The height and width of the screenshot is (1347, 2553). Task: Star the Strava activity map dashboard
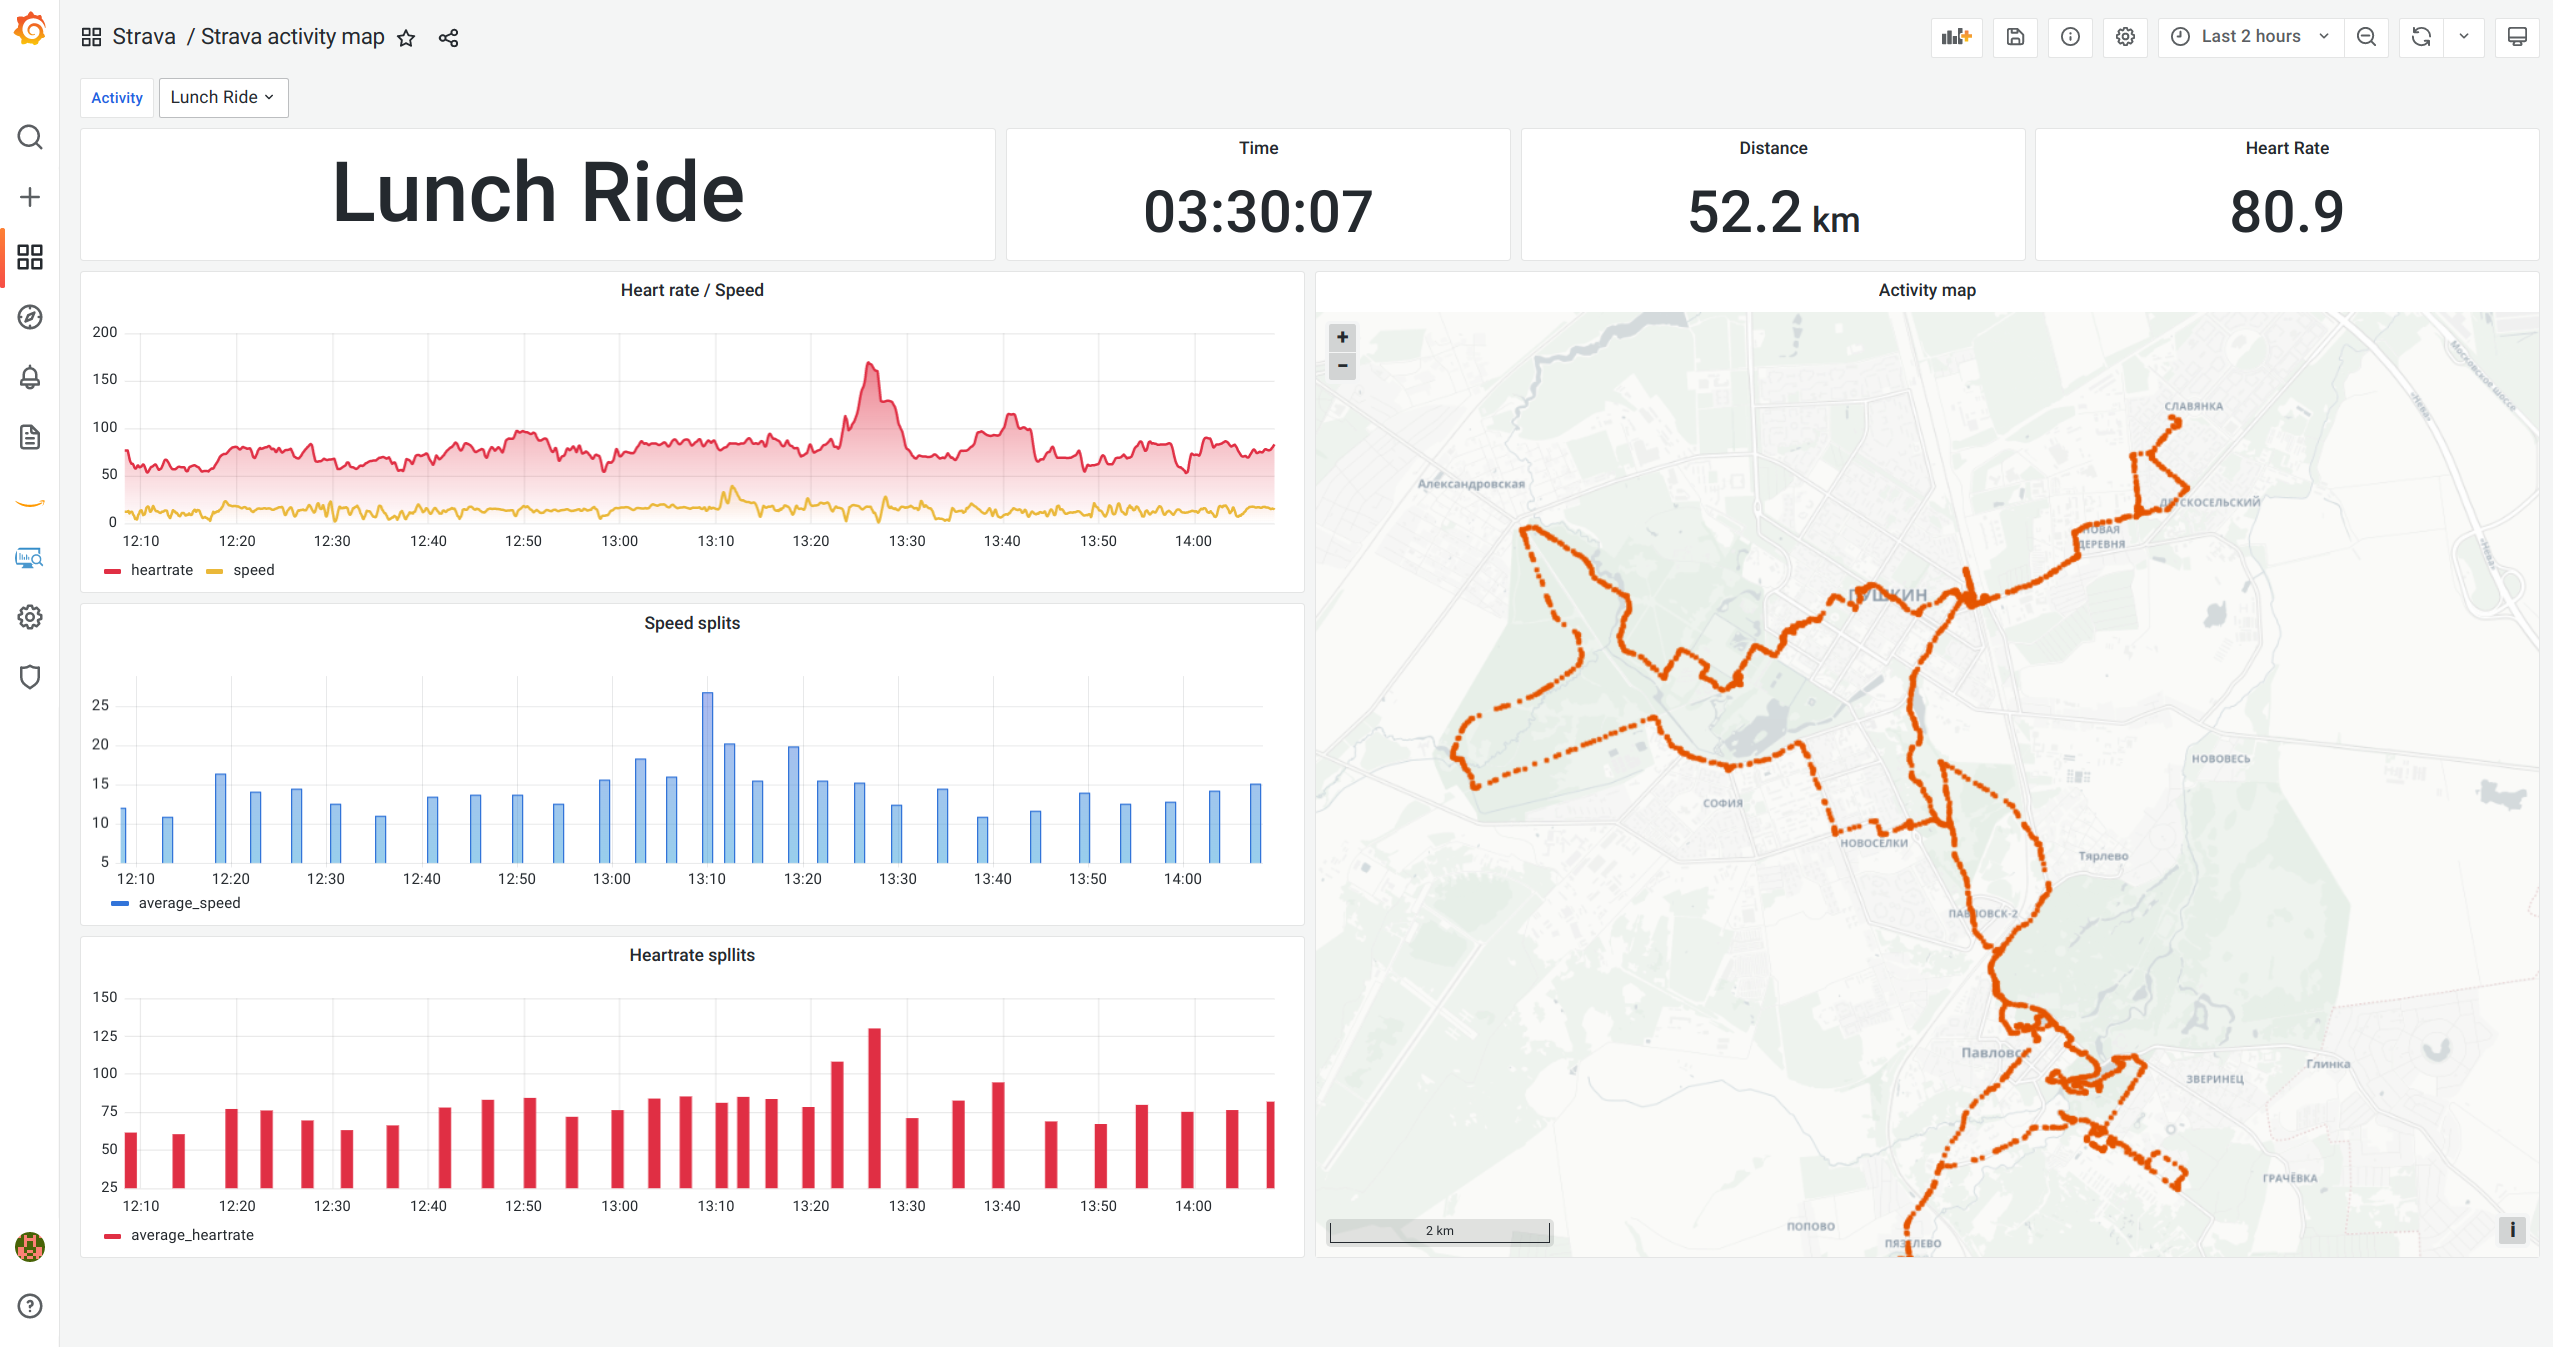tap(407, 37)
